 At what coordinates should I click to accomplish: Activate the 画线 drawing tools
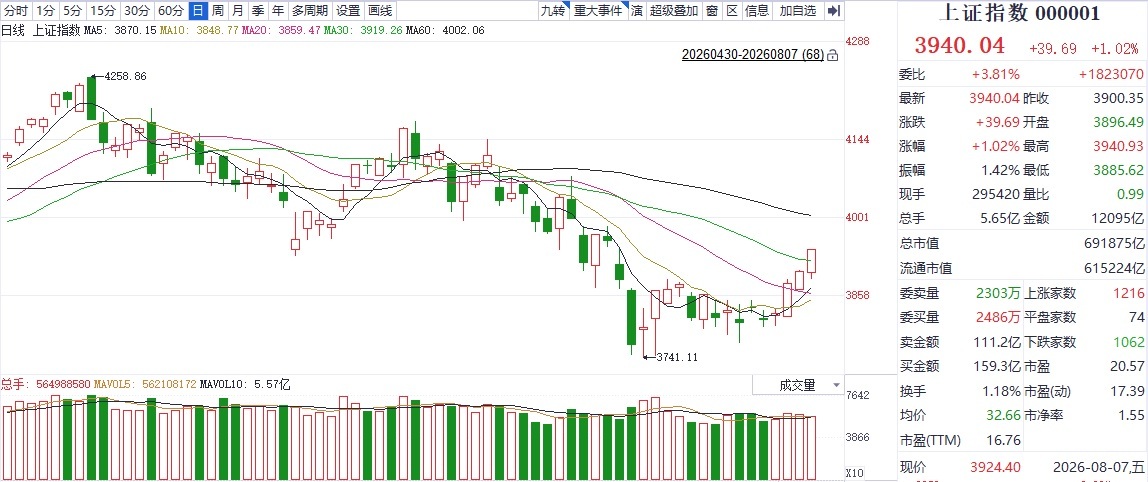pyautogui.click(x=380, y=10)
